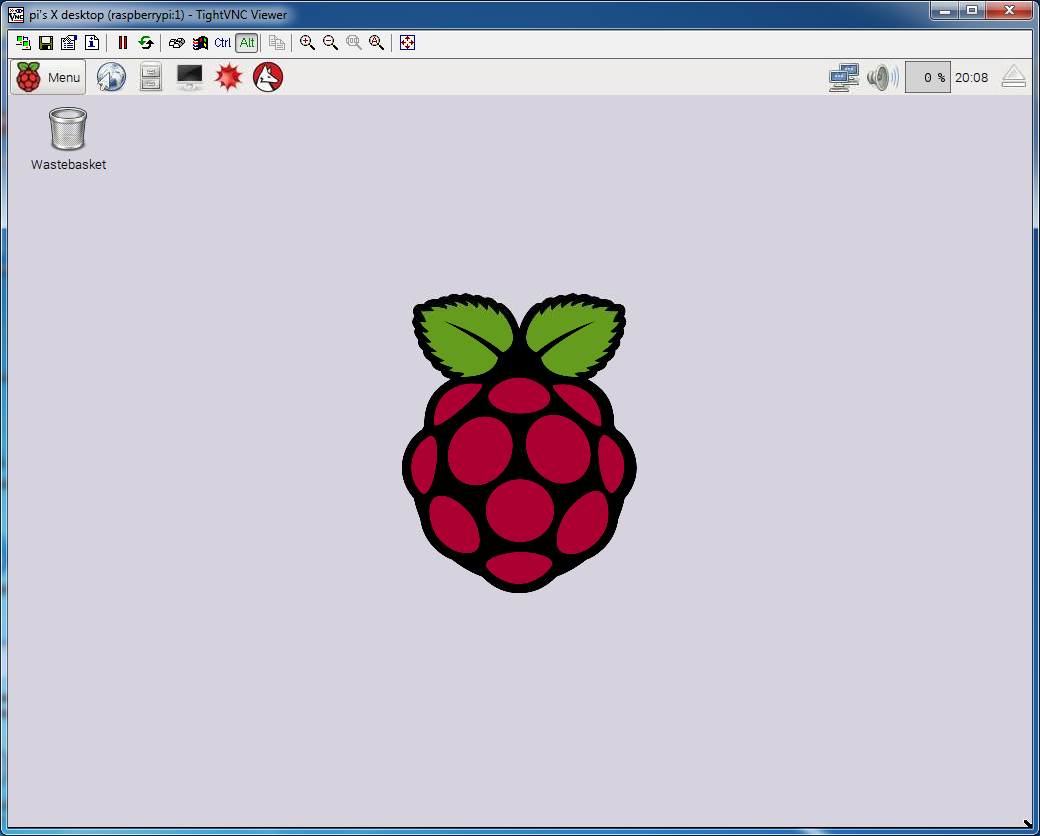Open the volume control speaker icon
This screenshot has height=836, width=1040.
(x=882, y=78)
